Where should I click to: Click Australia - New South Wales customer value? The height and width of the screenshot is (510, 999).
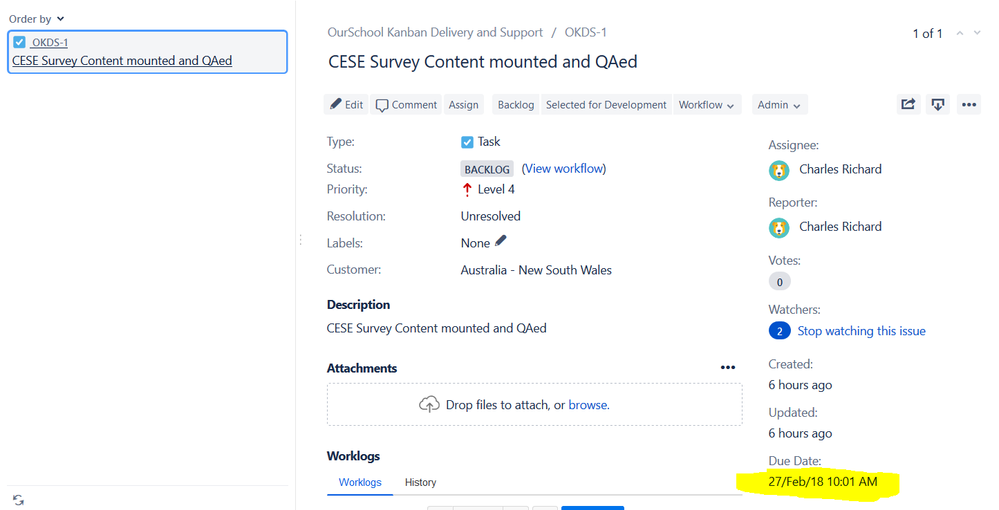536,270
